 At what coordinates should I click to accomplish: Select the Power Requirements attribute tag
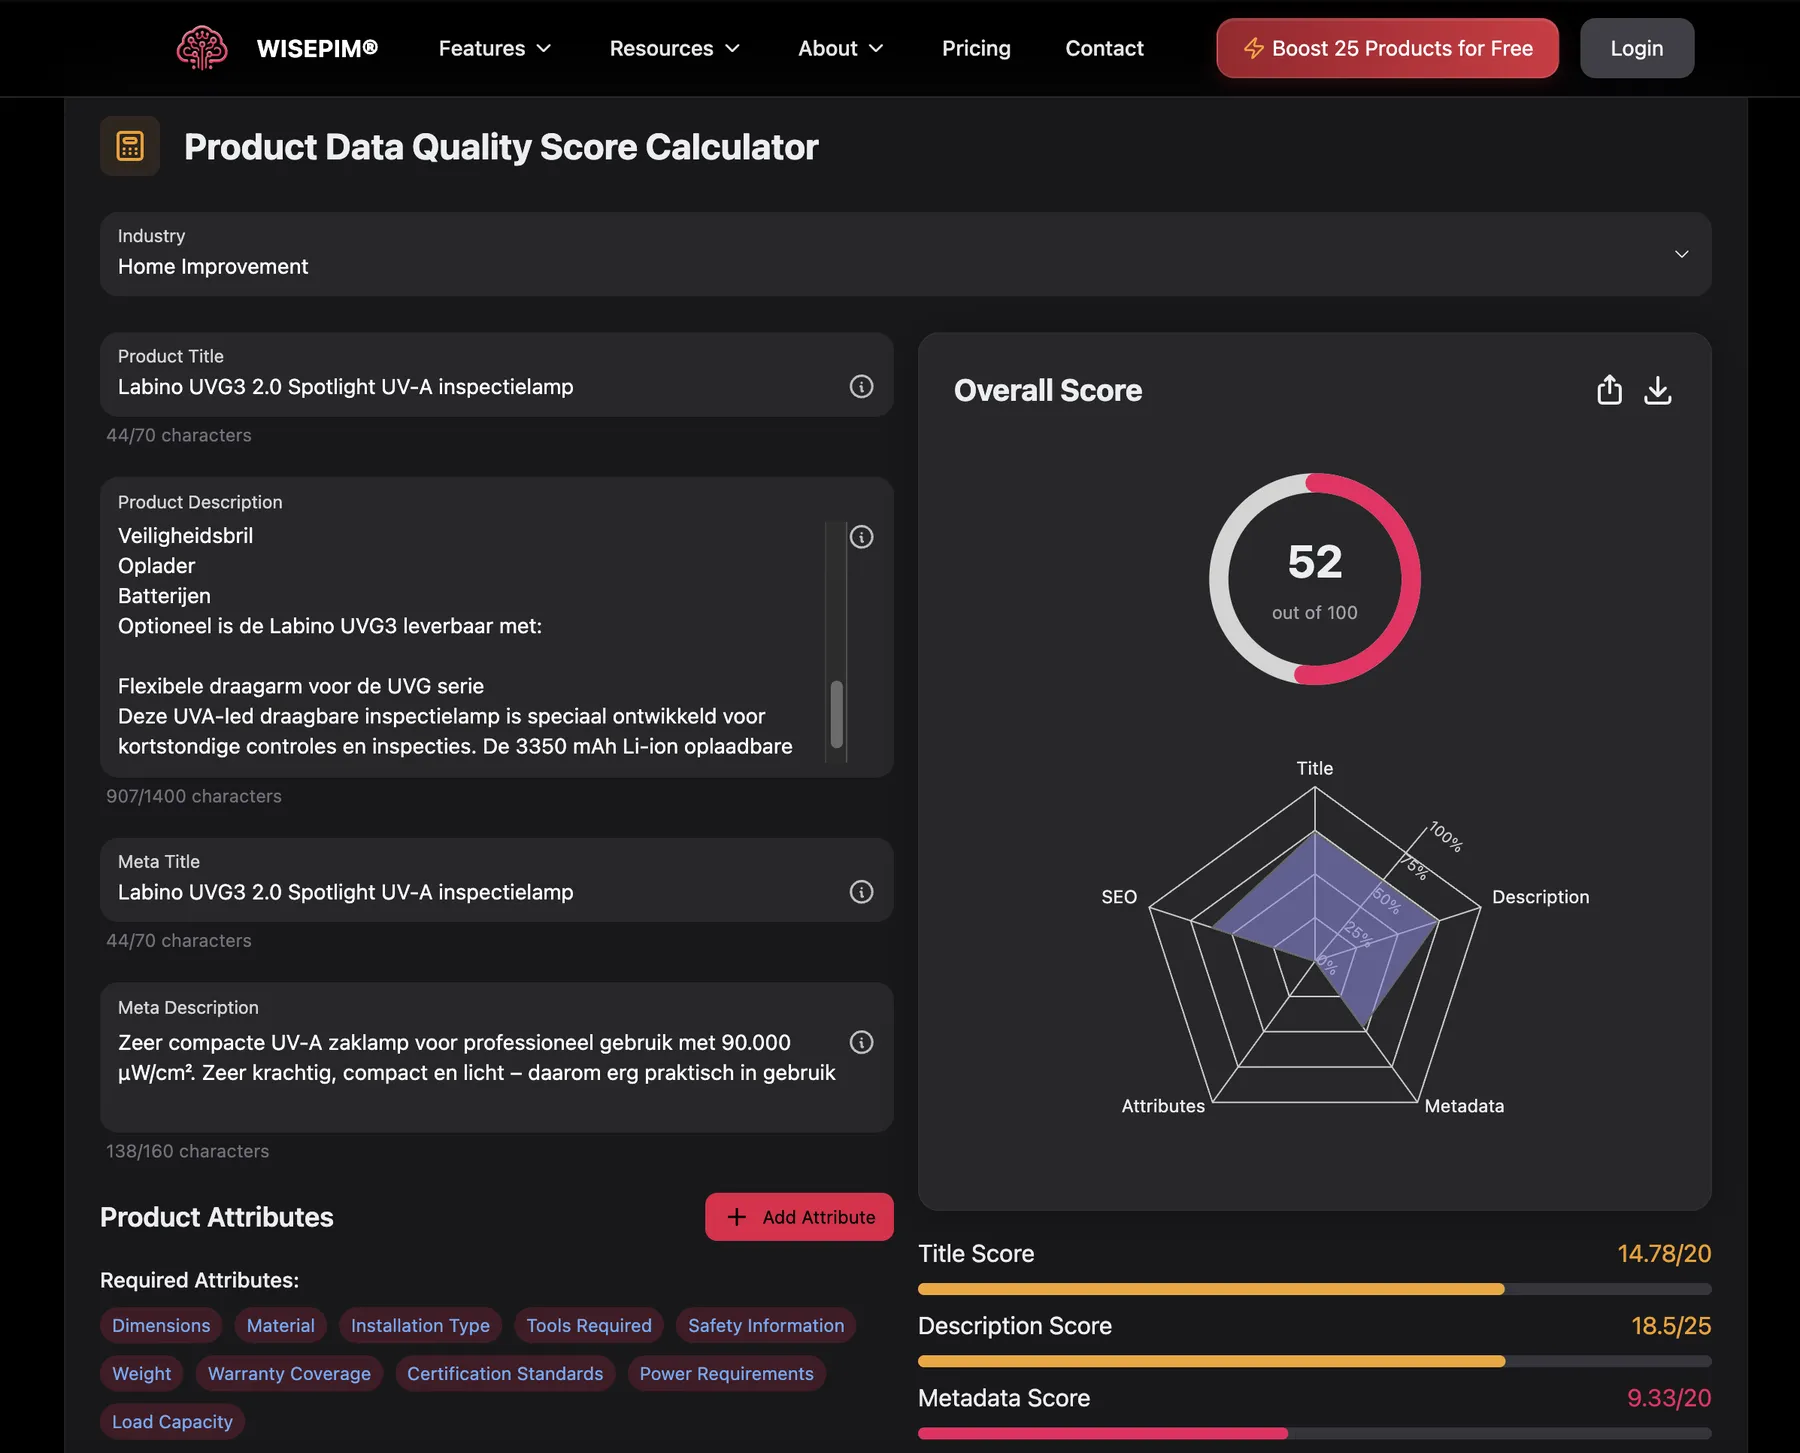pyautogui.click(x=726, y=1373)
